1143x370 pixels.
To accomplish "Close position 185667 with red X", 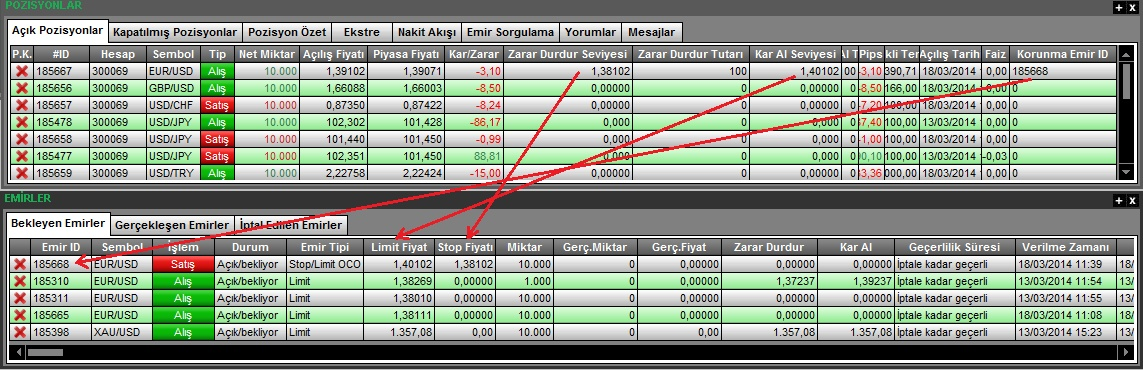I will click(x=22, y=71).
